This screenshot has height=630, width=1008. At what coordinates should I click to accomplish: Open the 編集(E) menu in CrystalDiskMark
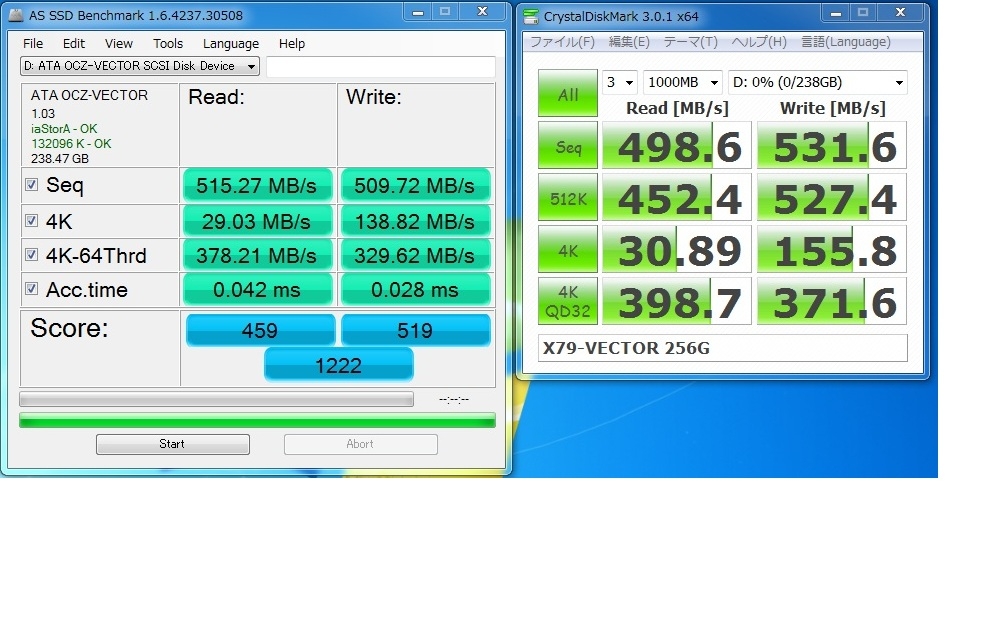tap(629, 42)
